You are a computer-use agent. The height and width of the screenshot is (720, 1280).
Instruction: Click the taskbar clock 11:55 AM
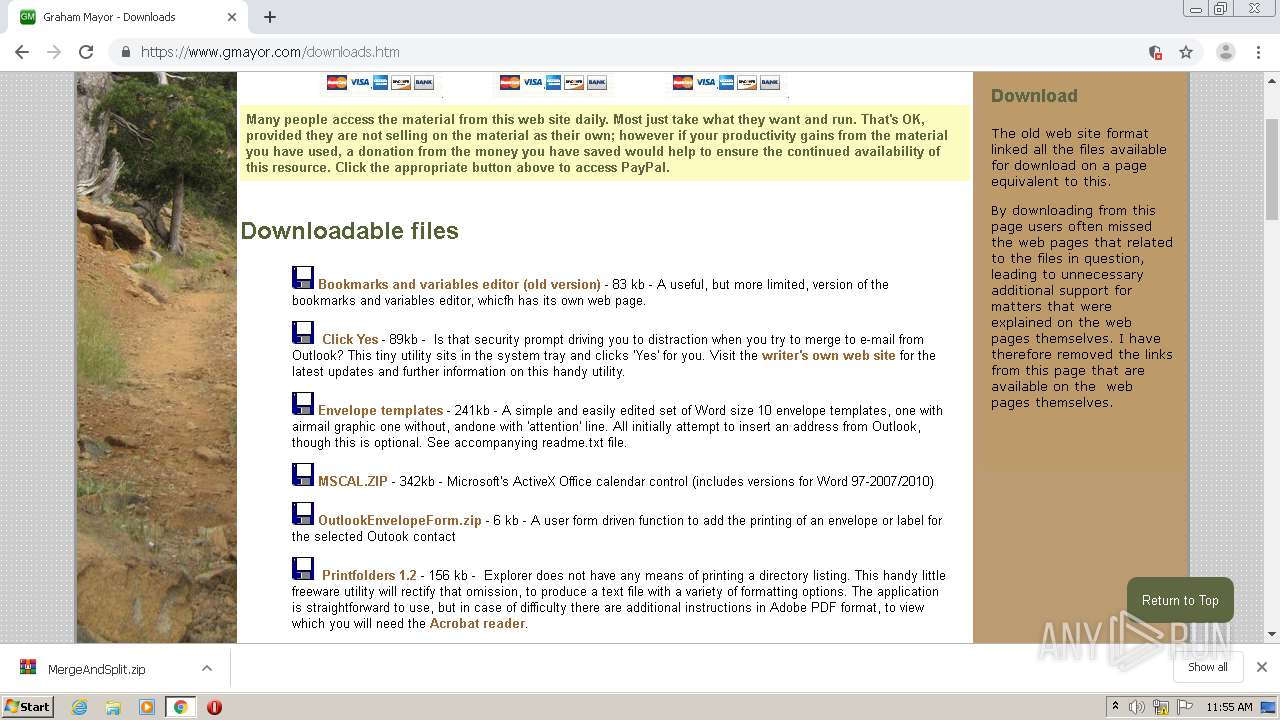[x=1229, y=707]
